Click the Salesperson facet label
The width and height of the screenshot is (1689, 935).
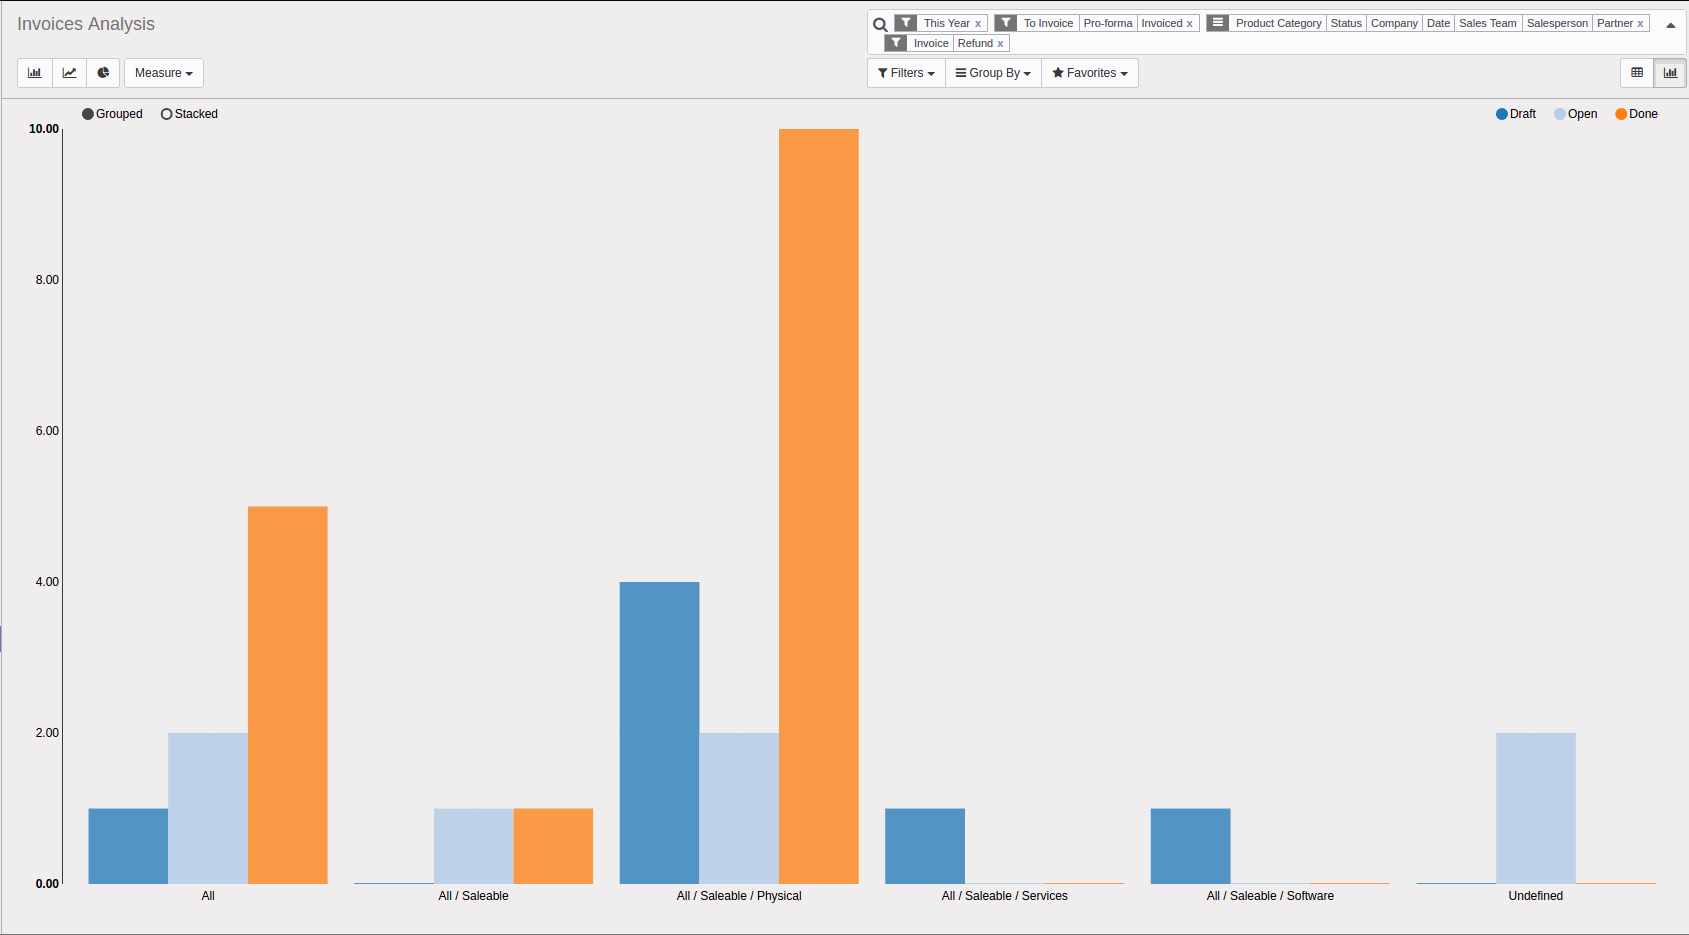1557,23
